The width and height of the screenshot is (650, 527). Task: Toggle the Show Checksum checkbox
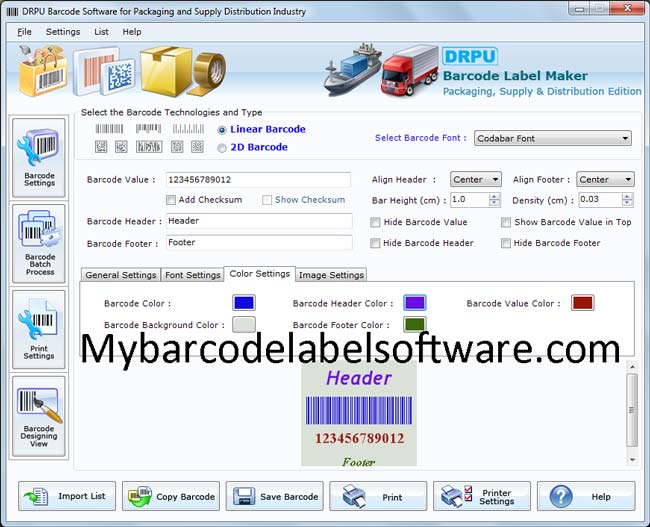(x=267, y=200)
